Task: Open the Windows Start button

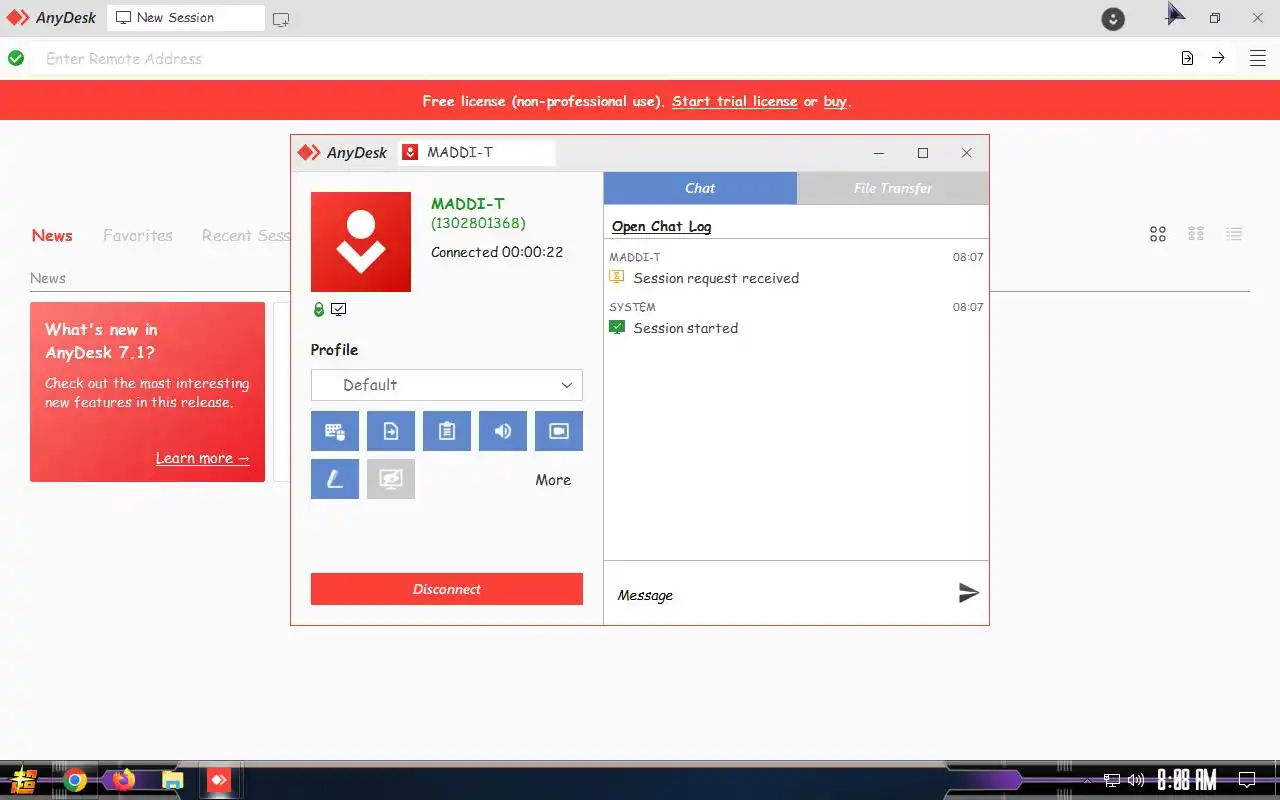Action: [25, 780]
